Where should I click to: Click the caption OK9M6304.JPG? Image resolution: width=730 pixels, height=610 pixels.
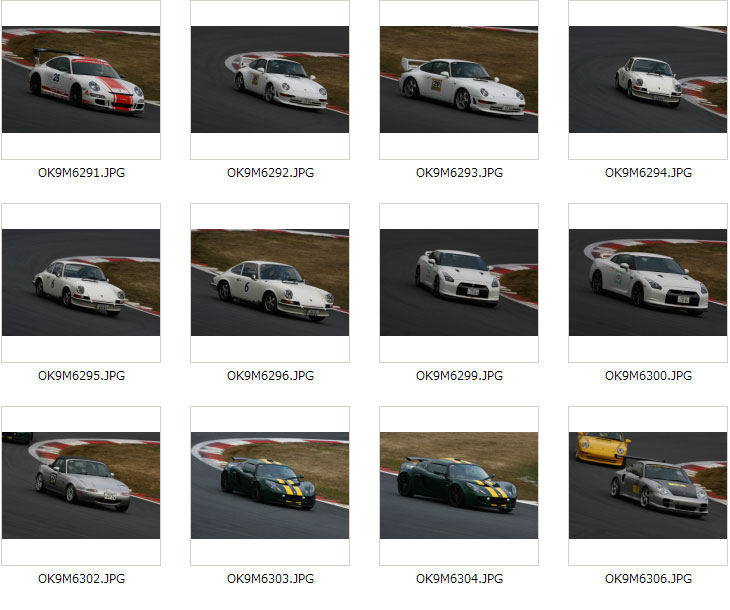coord(460,579)
